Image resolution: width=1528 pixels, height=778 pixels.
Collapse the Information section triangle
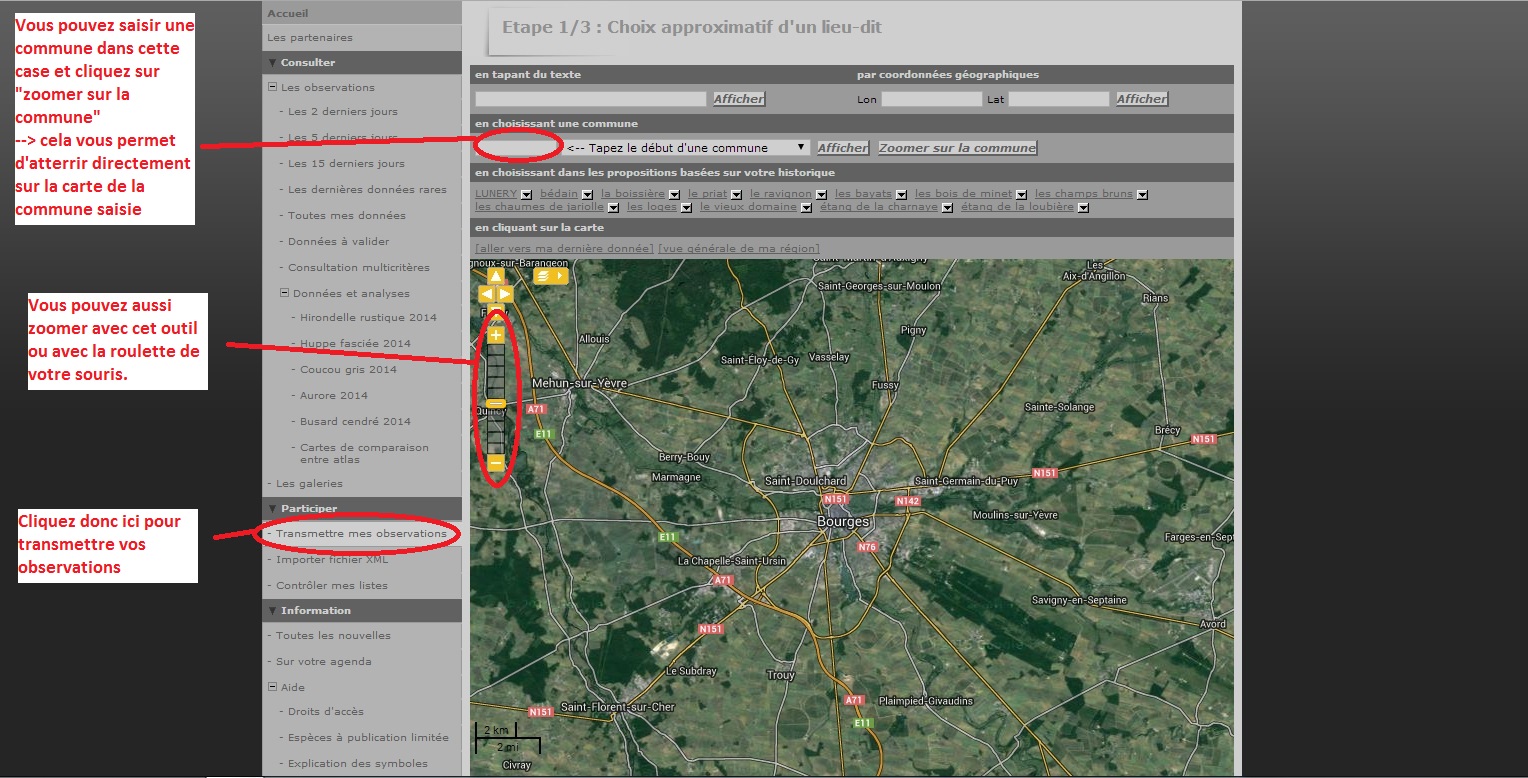(x=272, y=611)
